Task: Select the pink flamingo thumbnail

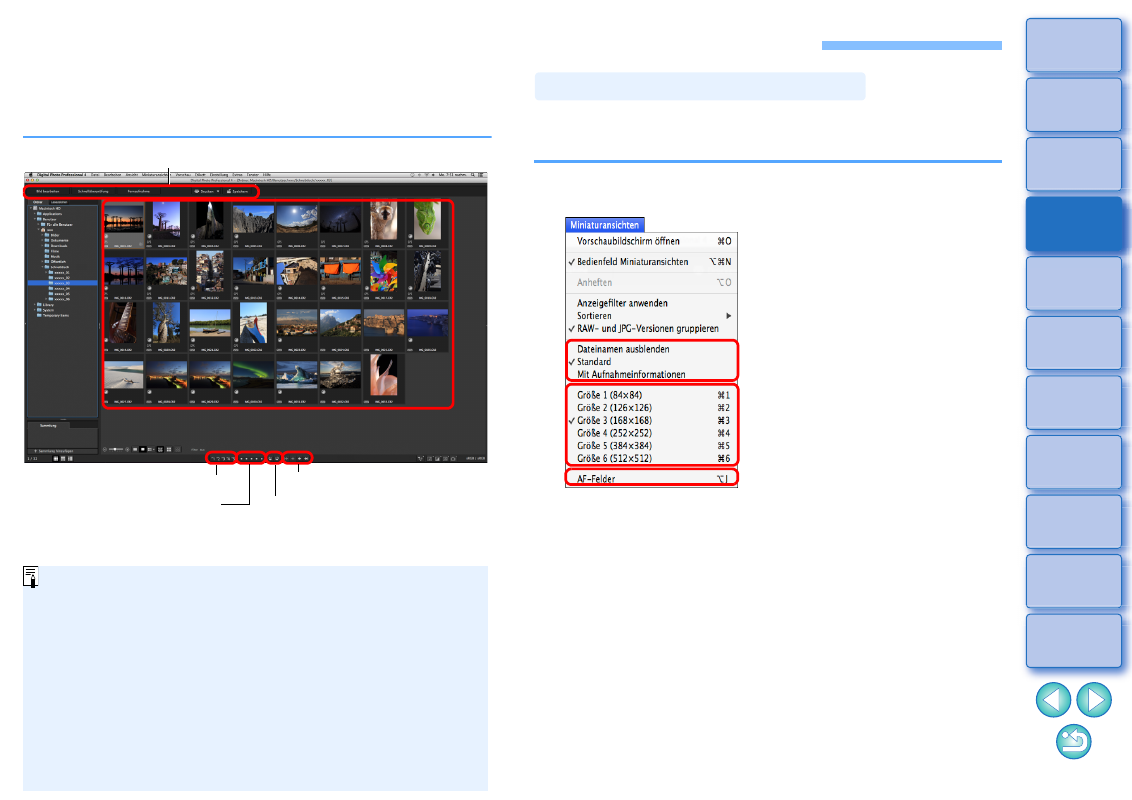Action: [383, 374]
